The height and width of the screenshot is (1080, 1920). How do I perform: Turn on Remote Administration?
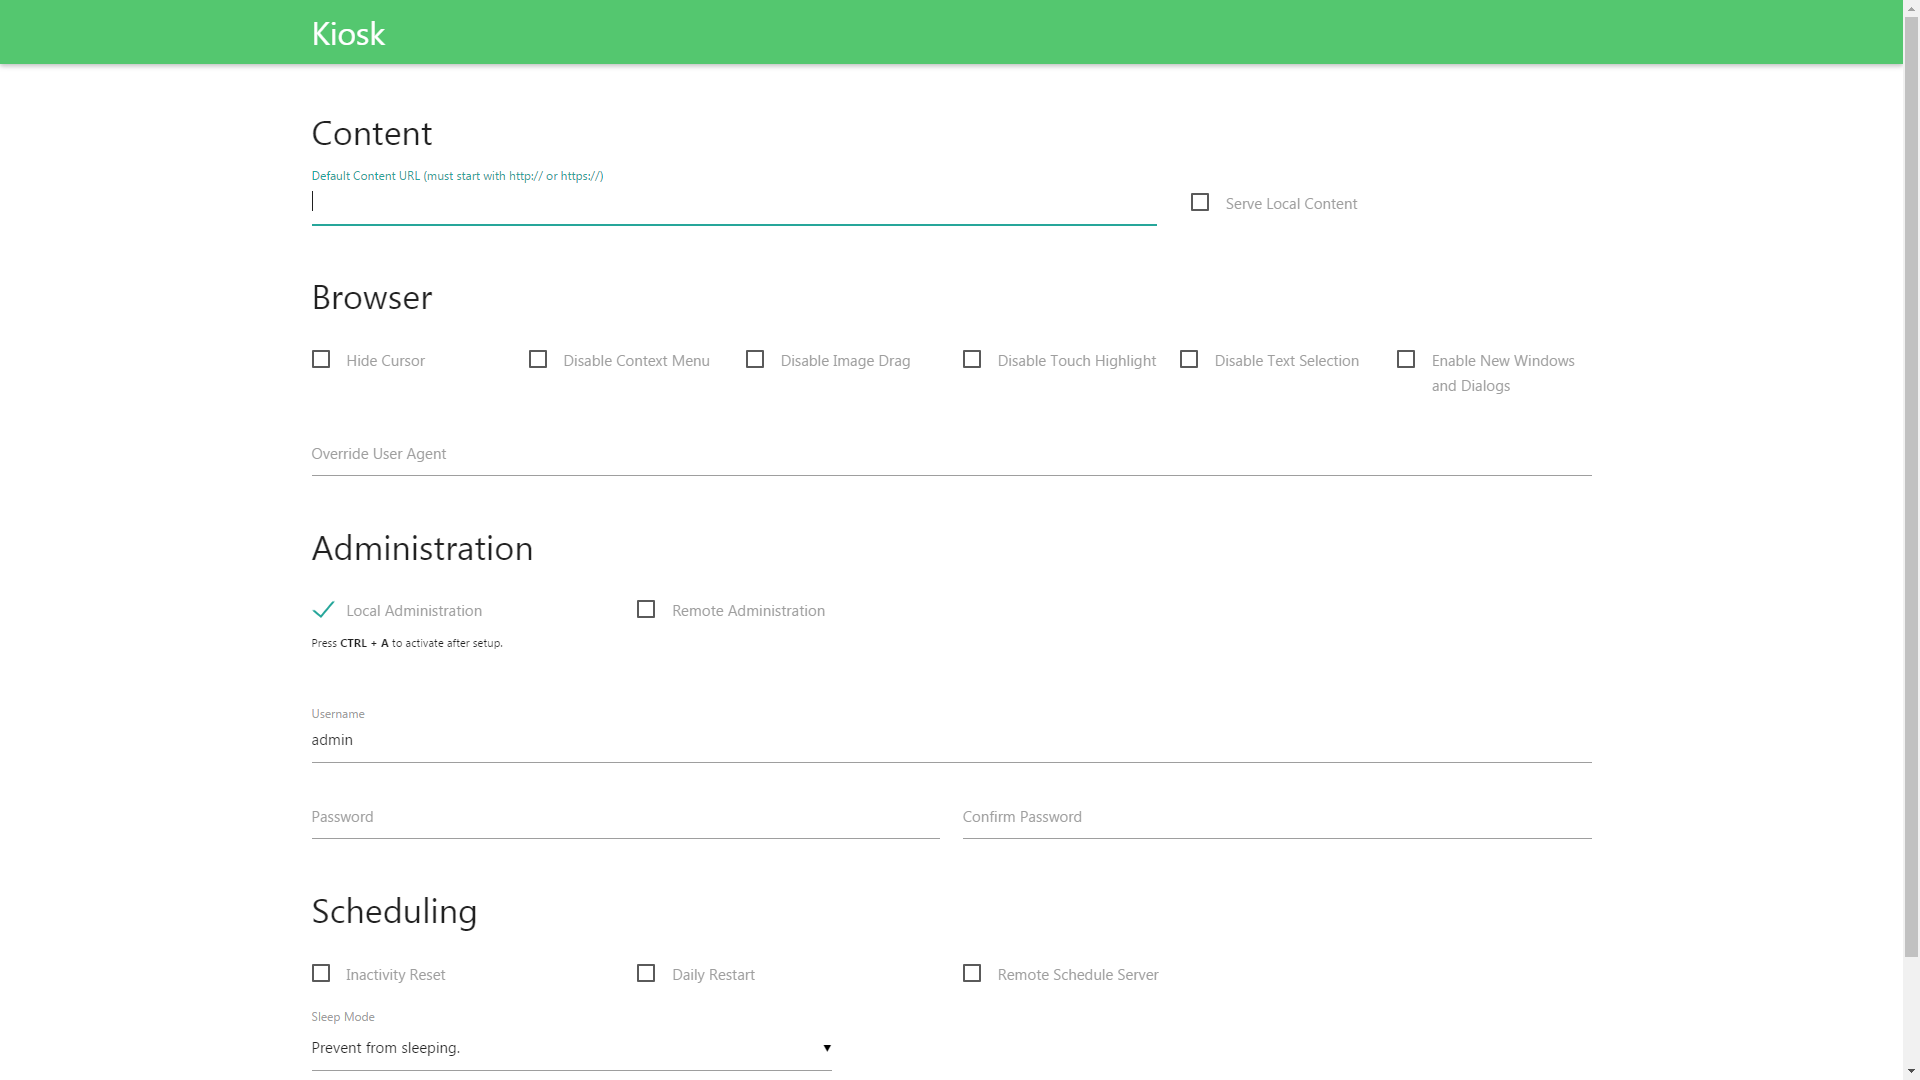[646, 609]
